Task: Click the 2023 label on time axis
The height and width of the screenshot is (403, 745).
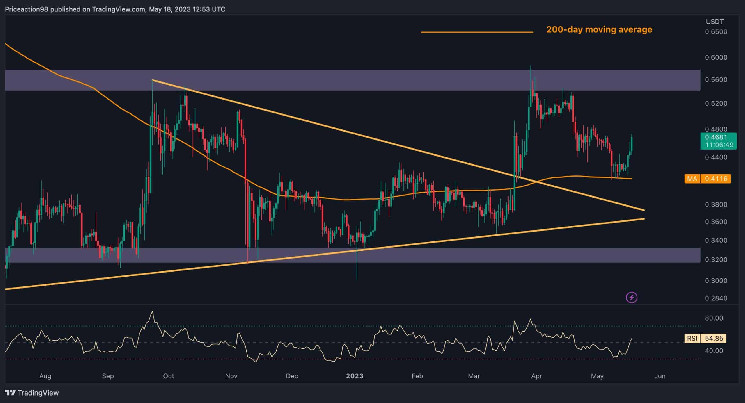Action: click(354, 376)
